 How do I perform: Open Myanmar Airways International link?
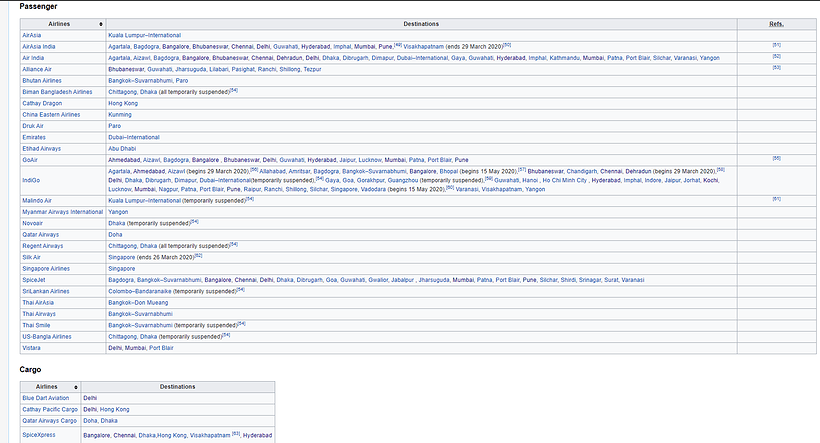[63, 212]
